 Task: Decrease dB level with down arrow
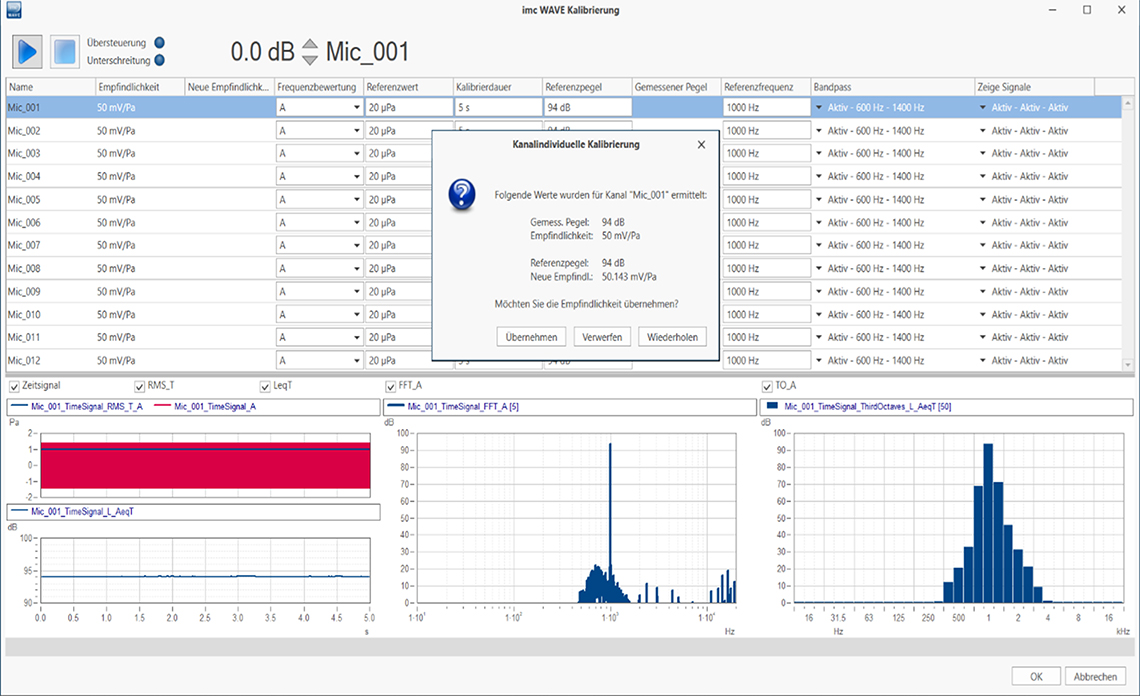310,60
